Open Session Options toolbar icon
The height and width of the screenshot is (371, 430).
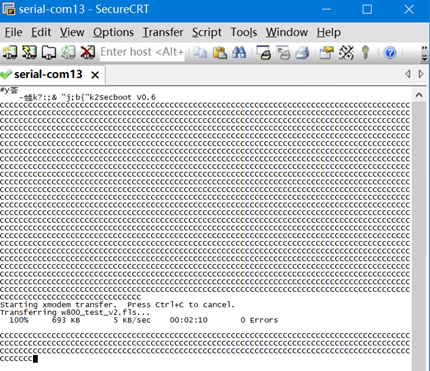pos(326,53)
